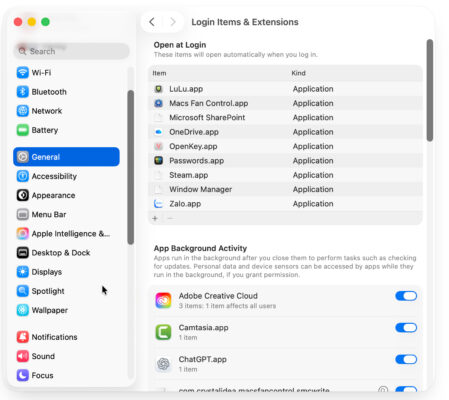Open the Accessibility settings pane
The width and height of the screenshot is (449, 400).
point(67,176)
